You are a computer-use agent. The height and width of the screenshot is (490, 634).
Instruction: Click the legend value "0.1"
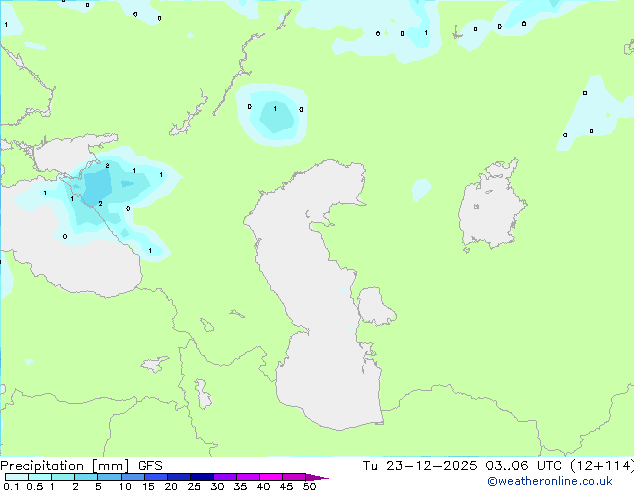point(11,486)
